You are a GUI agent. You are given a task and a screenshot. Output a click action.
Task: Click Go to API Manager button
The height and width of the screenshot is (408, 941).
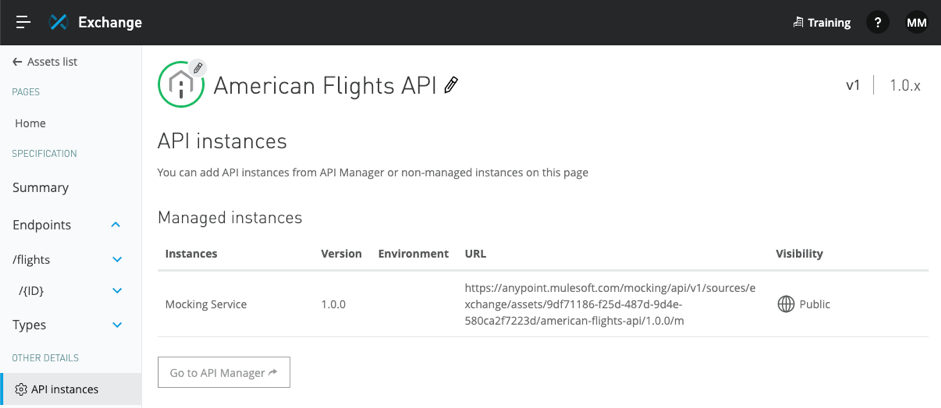coord(224,373)
